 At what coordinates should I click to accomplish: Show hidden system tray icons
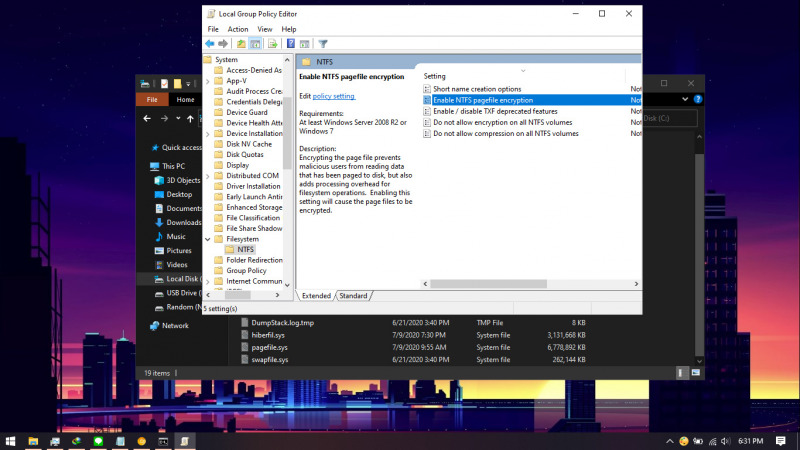point(670,441)
